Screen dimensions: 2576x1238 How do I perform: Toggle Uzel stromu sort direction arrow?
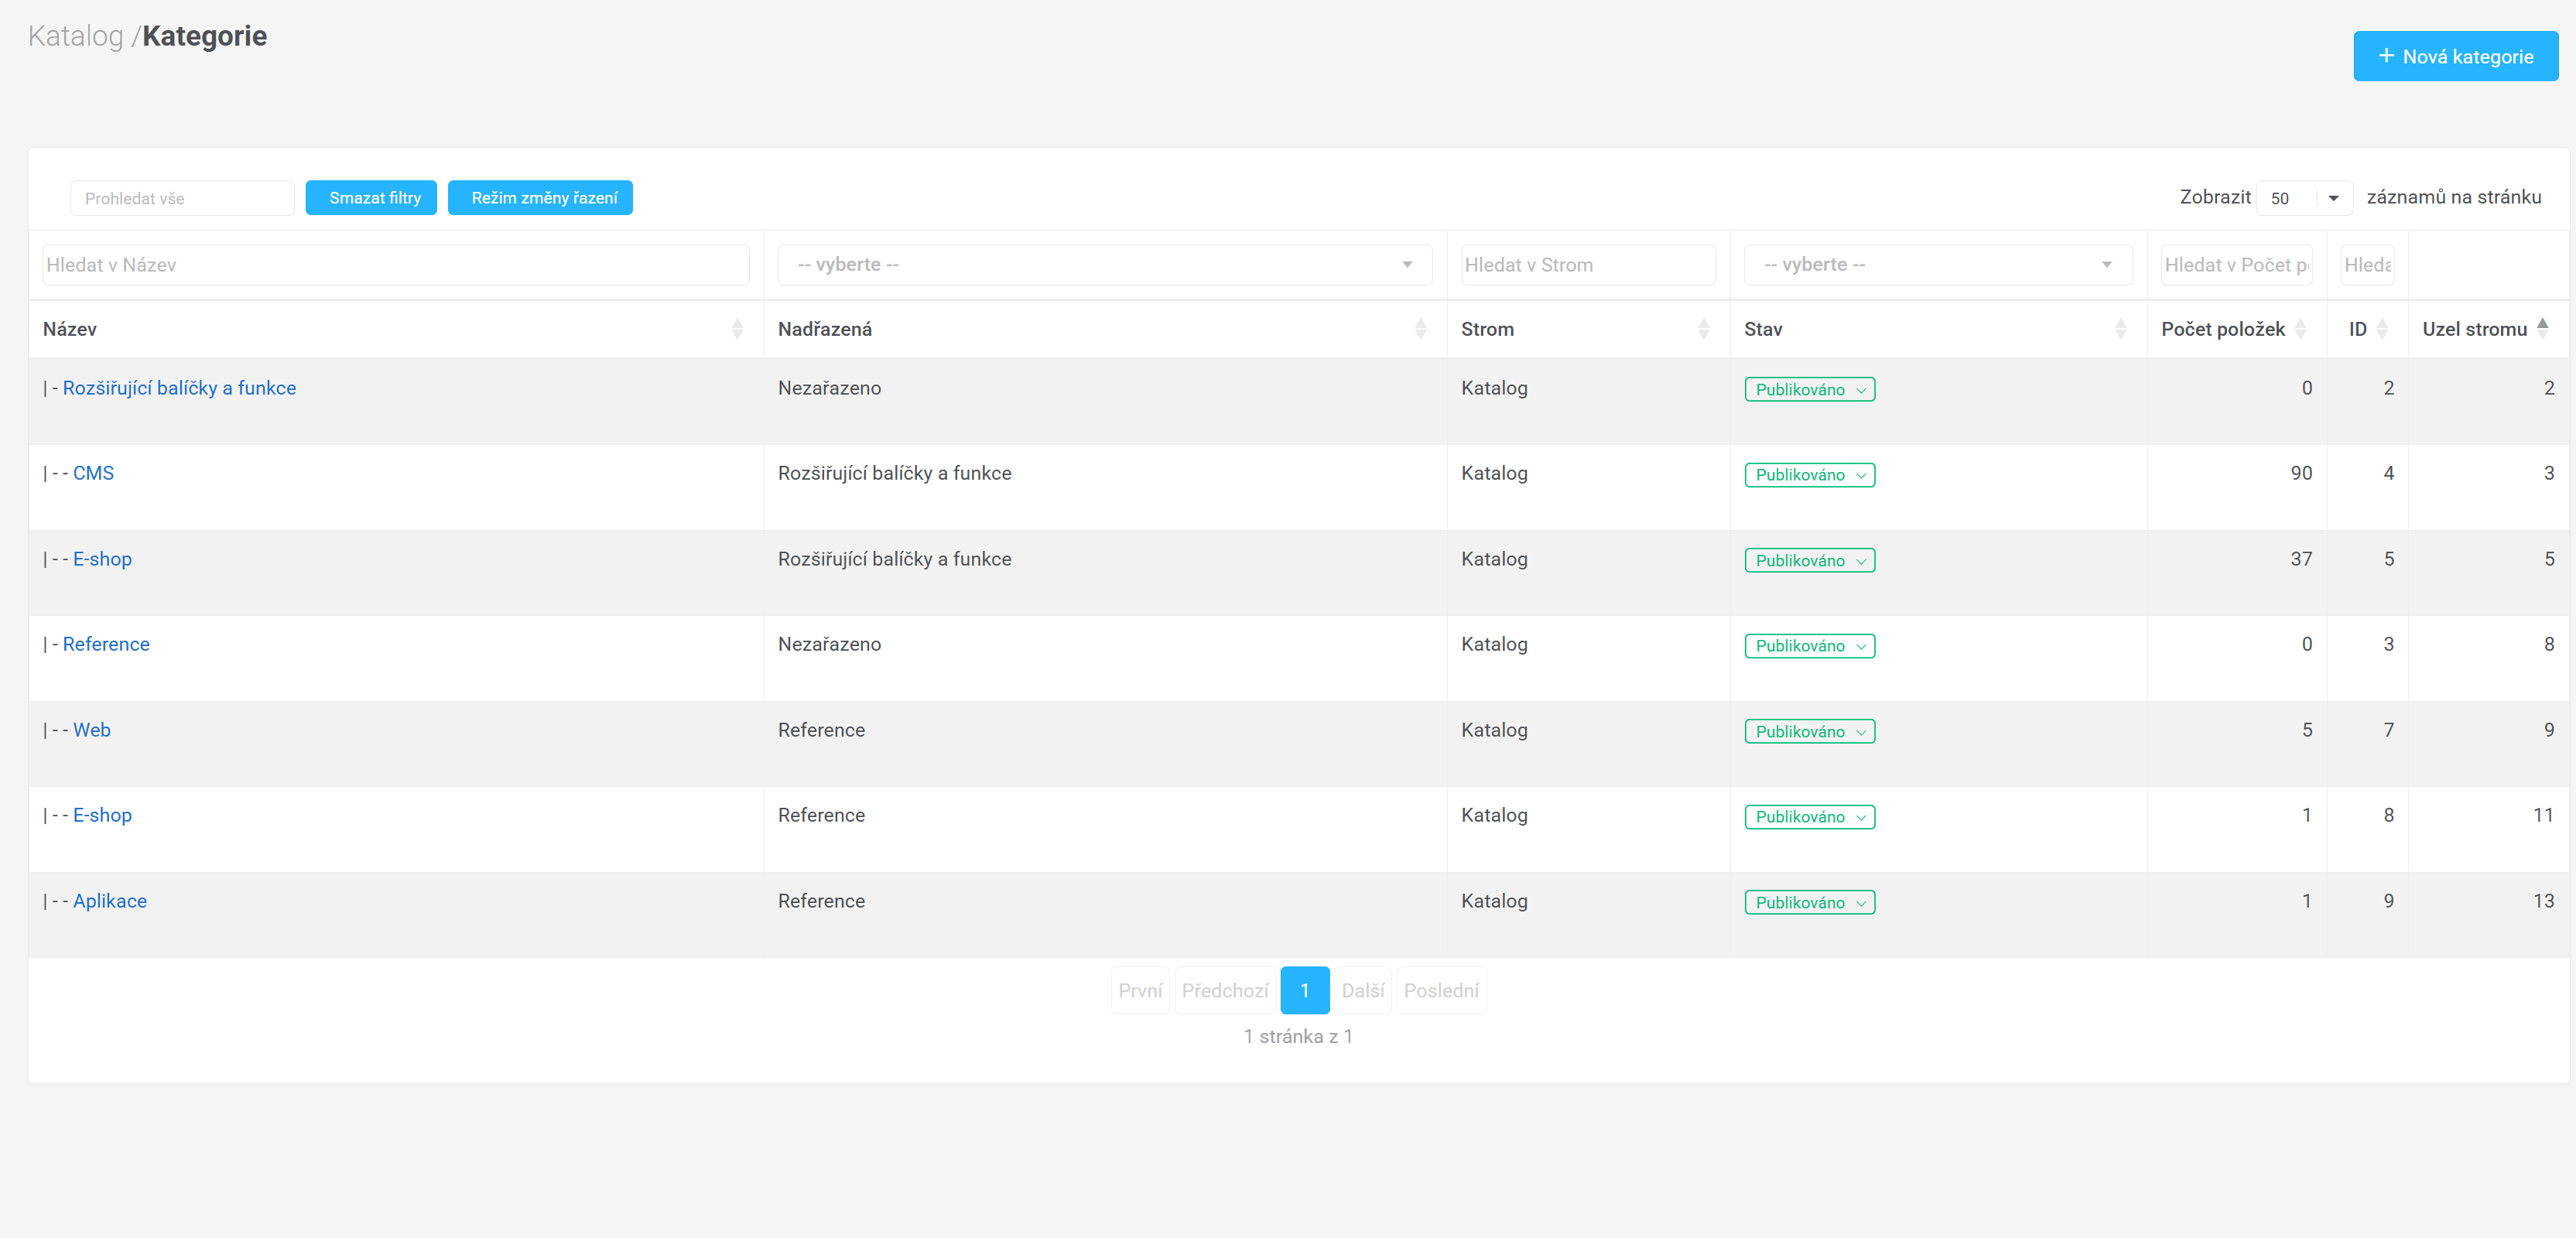click(x=2543, y=327)
